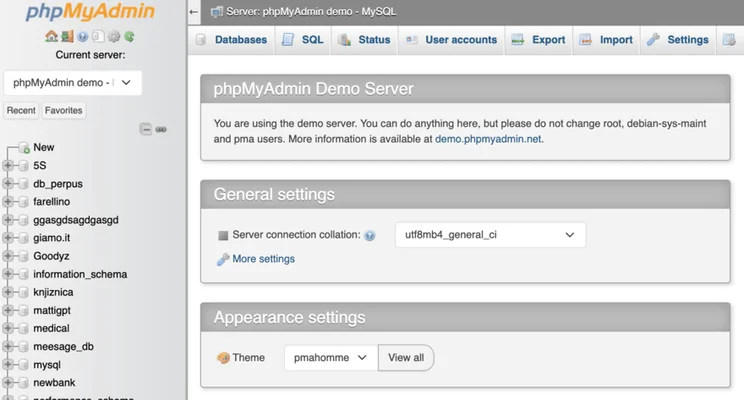Expand the newbank database node
Screen dimensions: 744x400
(x=8, y=382)
